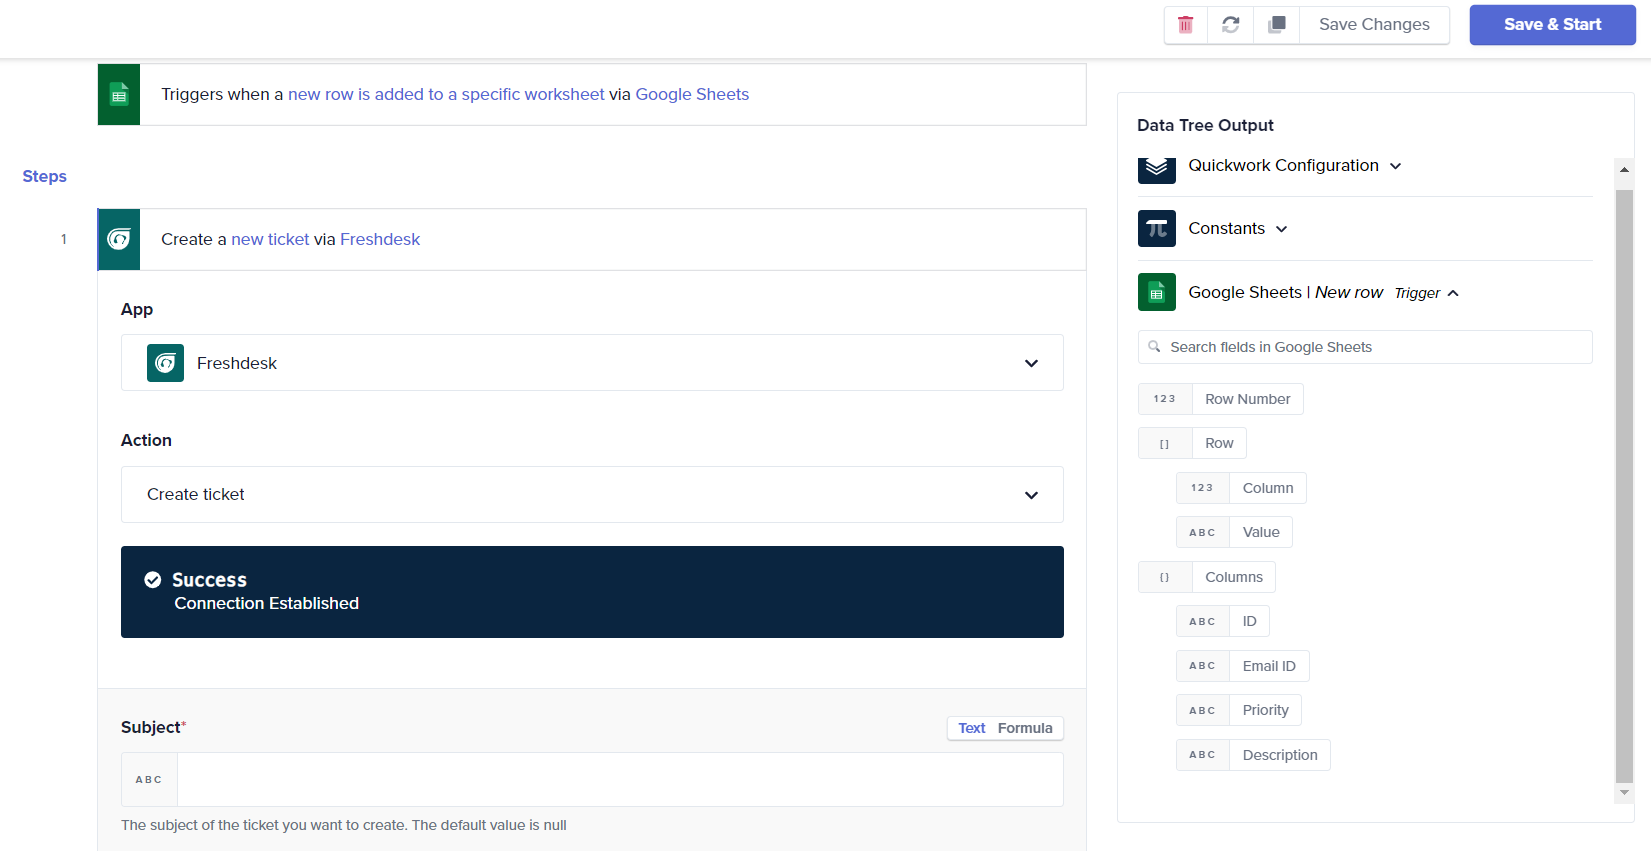The height and width of the screenshot is (851, 1651).
Task: Click the copy/duplicate icon in top toolbar
Action: click(x=1277, y=25)
